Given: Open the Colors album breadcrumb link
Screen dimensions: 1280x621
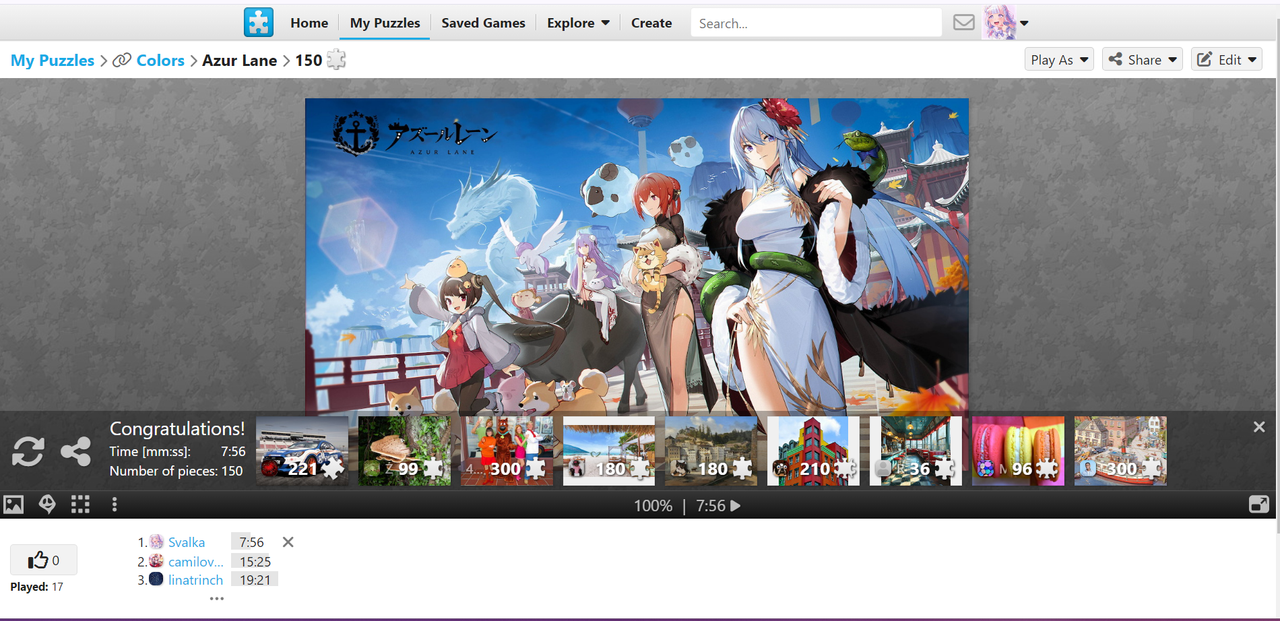Looking at the screenshot, I should 160,60.
